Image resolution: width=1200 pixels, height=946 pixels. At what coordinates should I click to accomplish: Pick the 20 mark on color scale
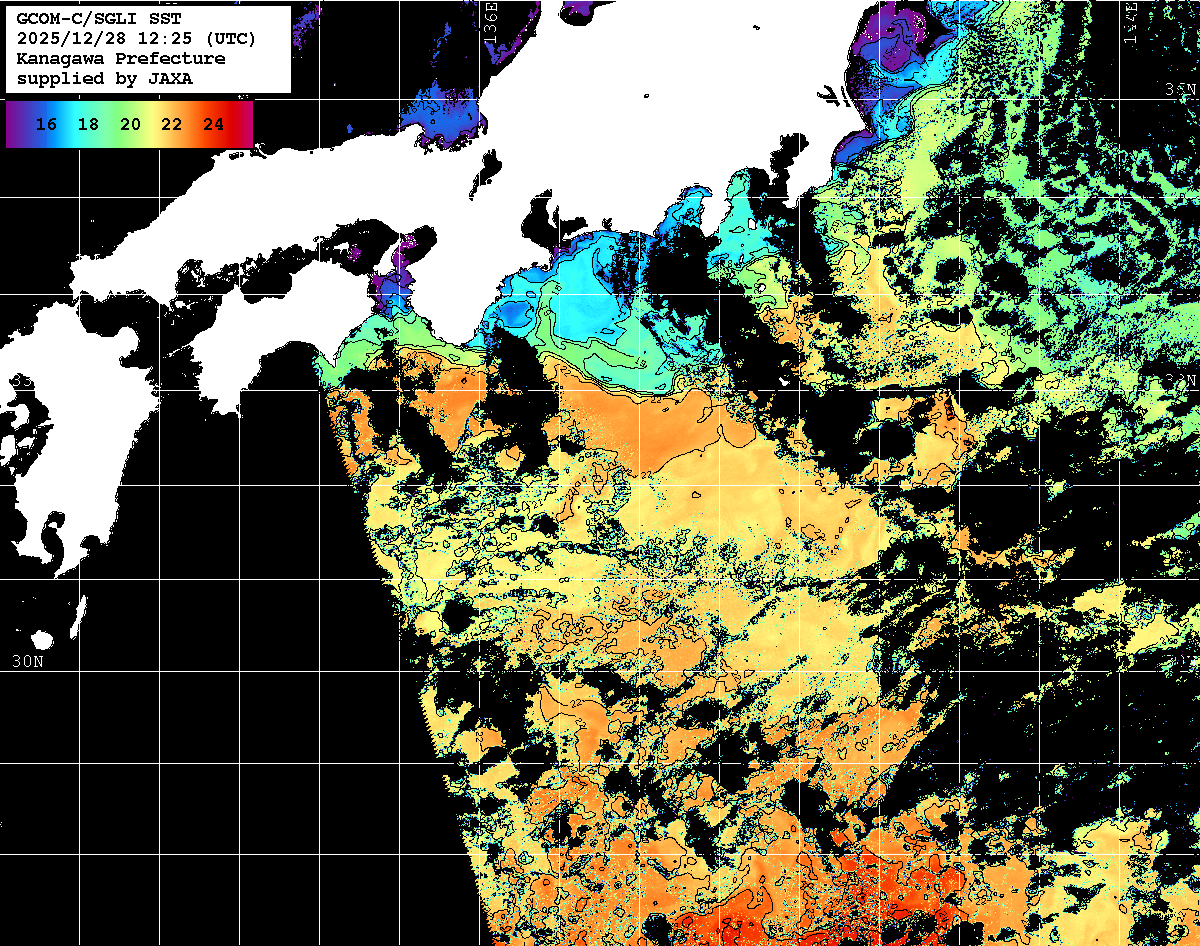click(129, 125)
